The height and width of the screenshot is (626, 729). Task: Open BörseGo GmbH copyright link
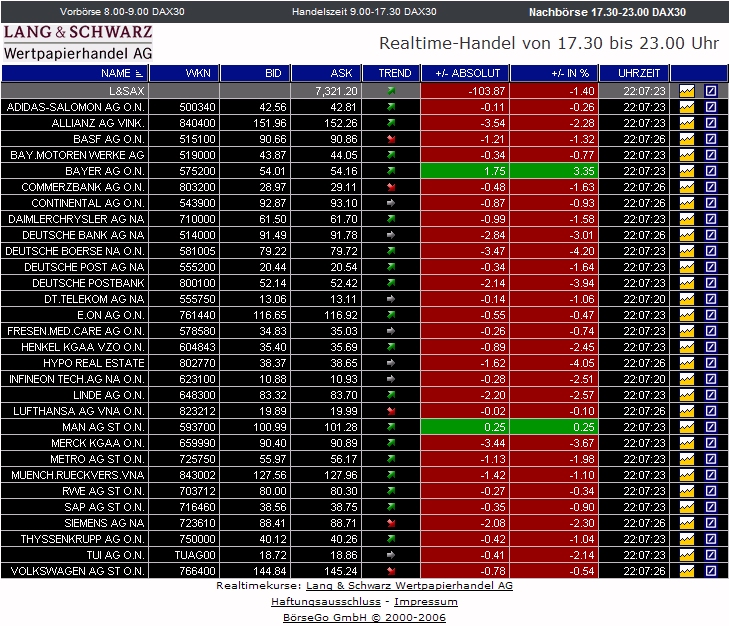[x=364, y=617]
